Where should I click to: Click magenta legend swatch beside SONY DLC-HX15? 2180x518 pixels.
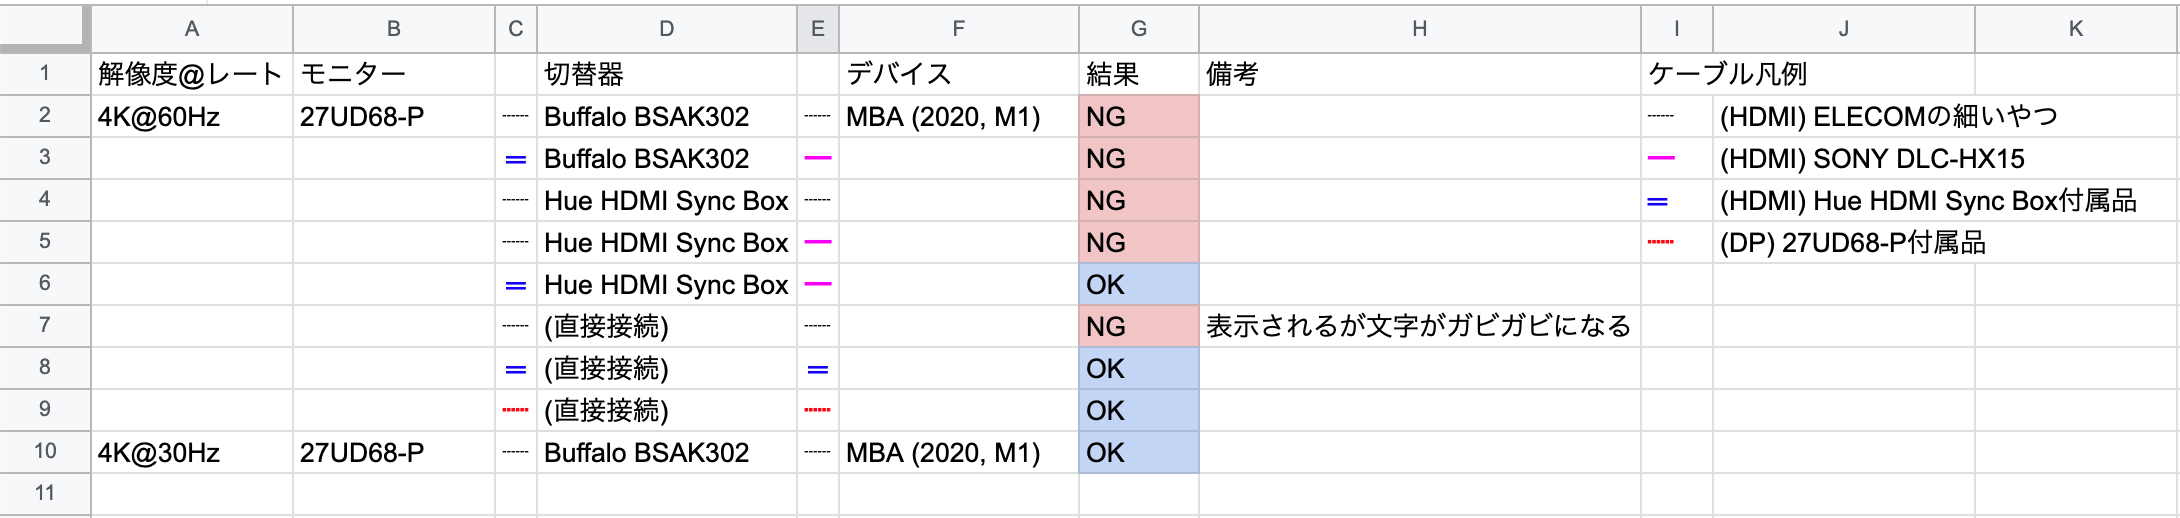coord(1661,158)
